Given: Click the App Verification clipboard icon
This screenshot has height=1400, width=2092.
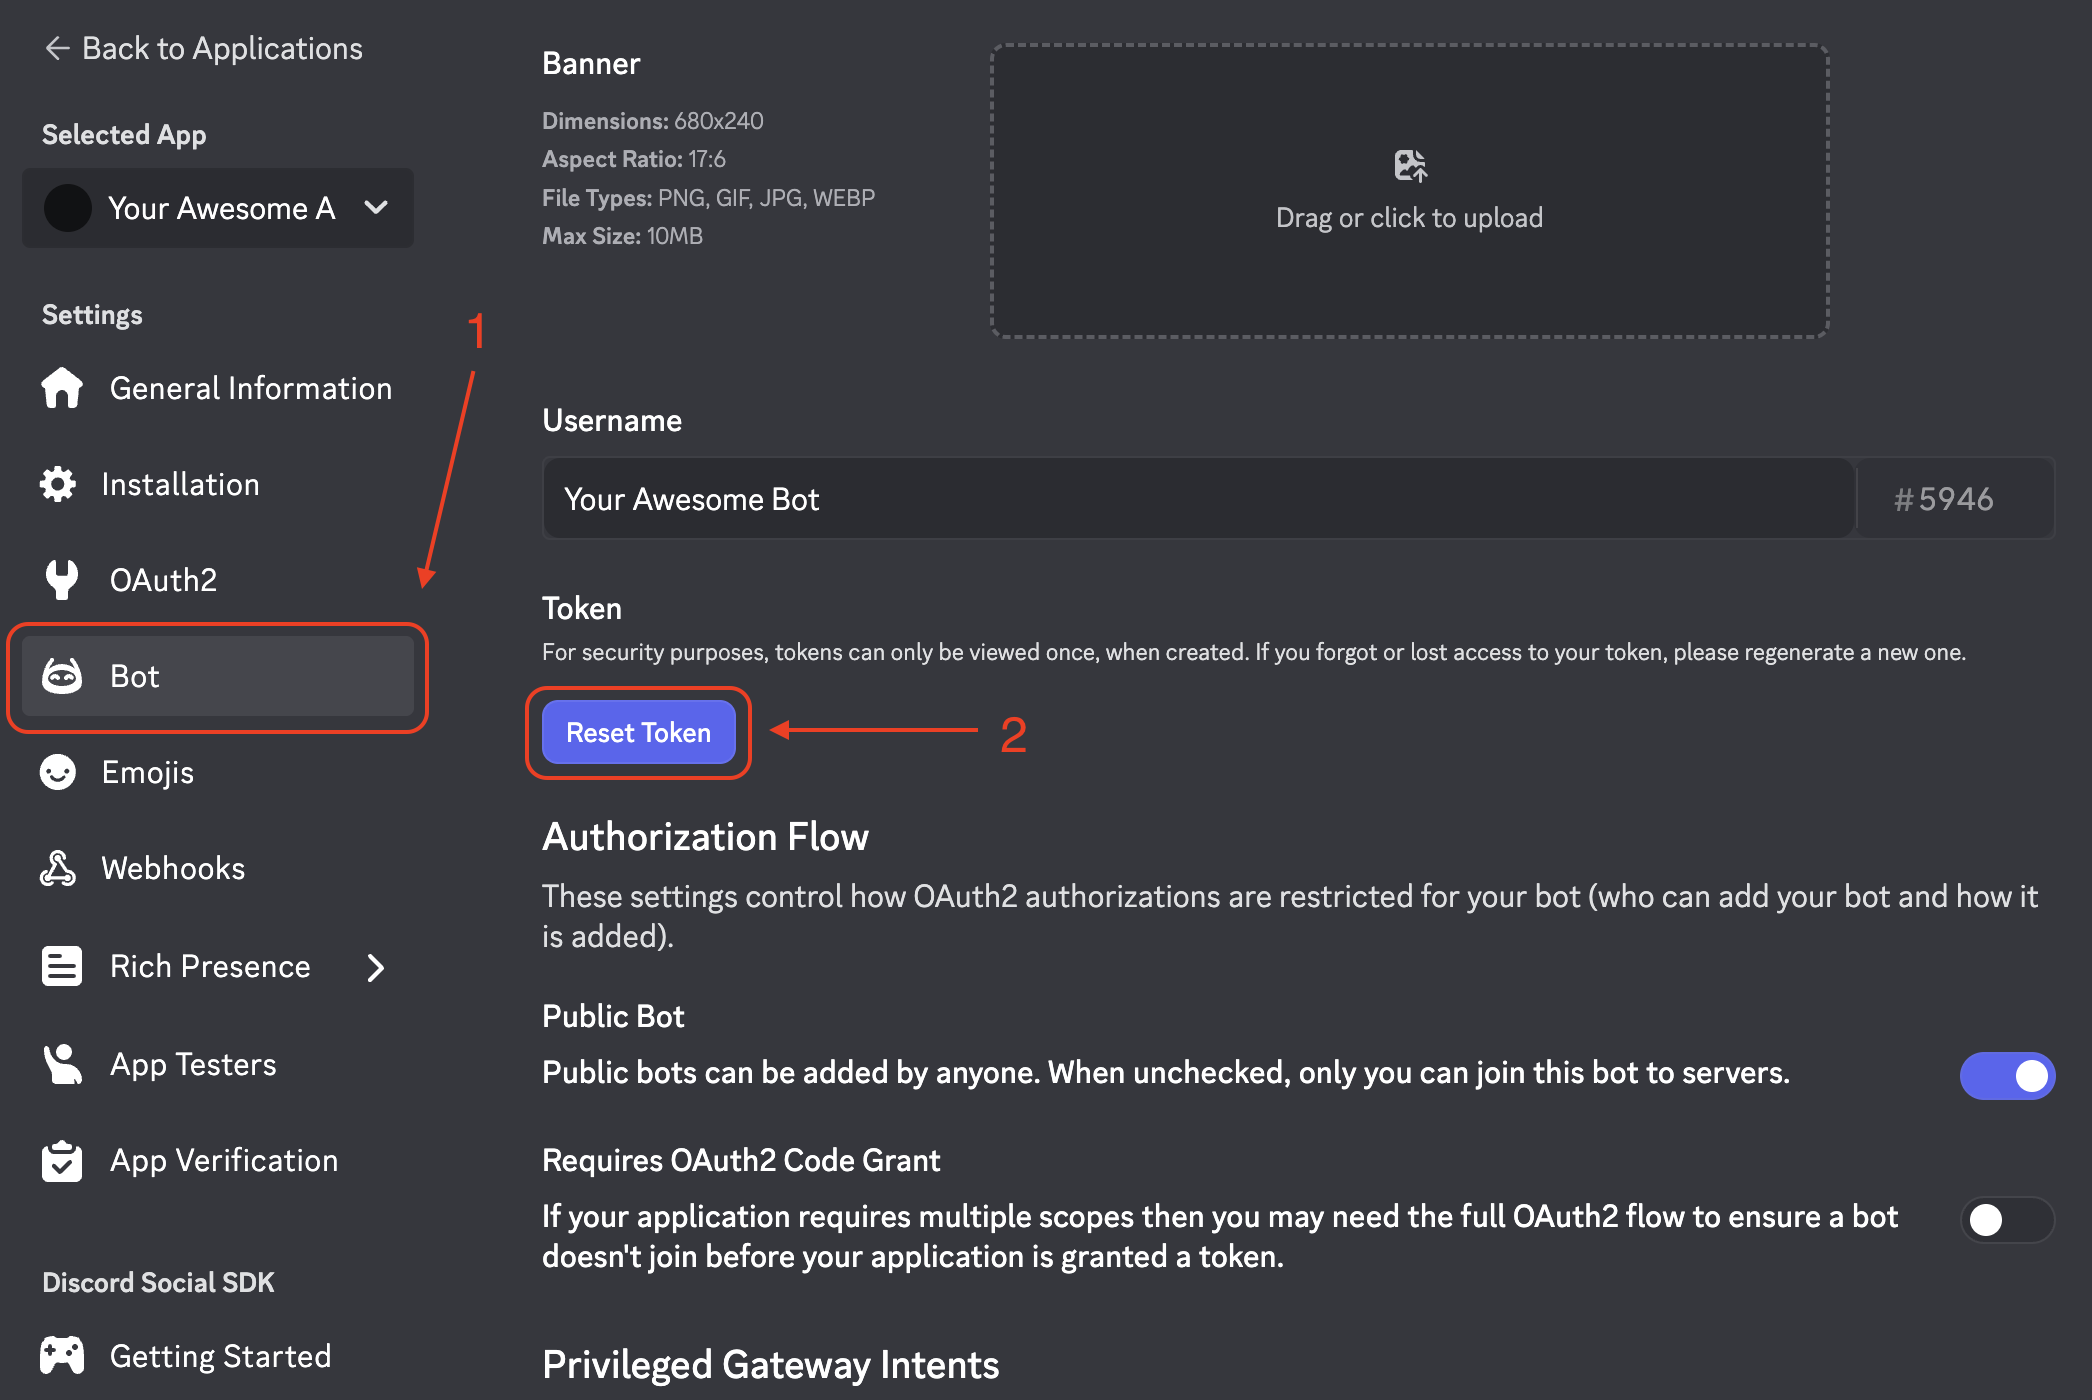Looking at the screenshot, I should (x=62, y=1160).
